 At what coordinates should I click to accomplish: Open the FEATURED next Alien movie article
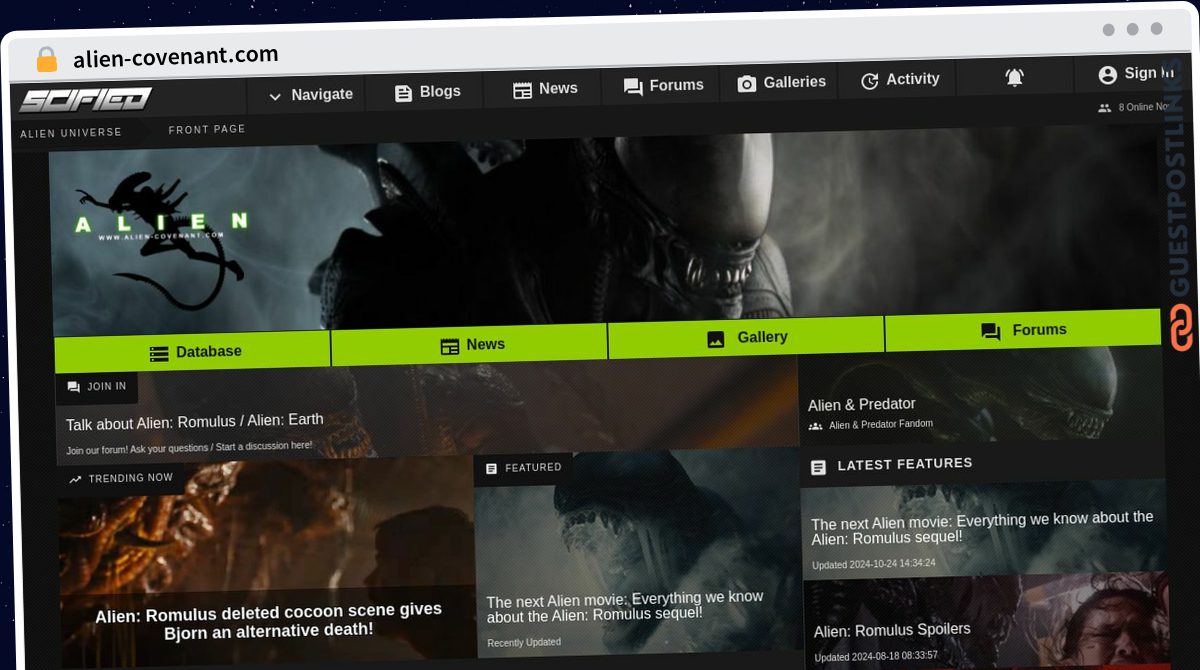(x=625, y=605)
